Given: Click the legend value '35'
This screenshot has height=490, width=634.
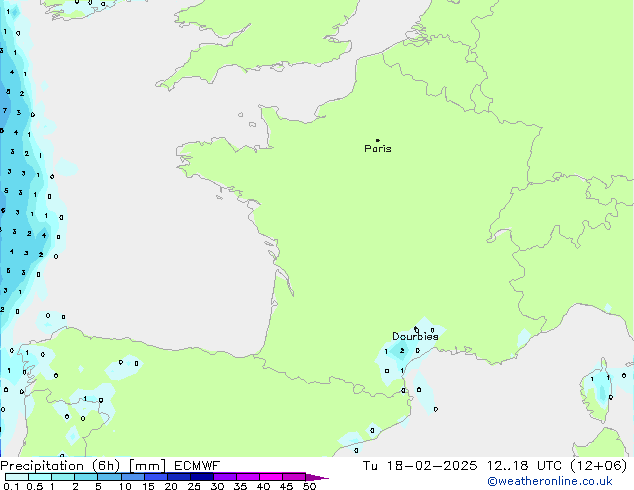Looking at the screenshot, I should [240, 486].
